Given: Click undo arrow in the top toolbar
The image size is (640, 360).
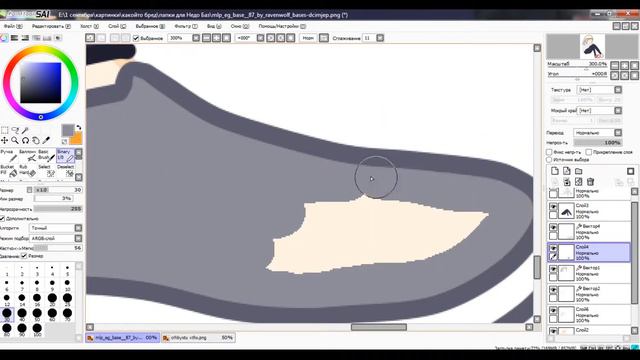Looking at the screenshot, I should (90, 38).
